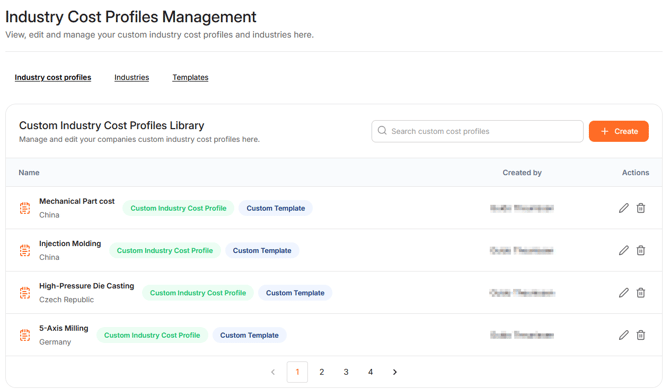Edit the Mechanical Part cost profile
This screenshot has height=389, width=670.
point(623,208)
